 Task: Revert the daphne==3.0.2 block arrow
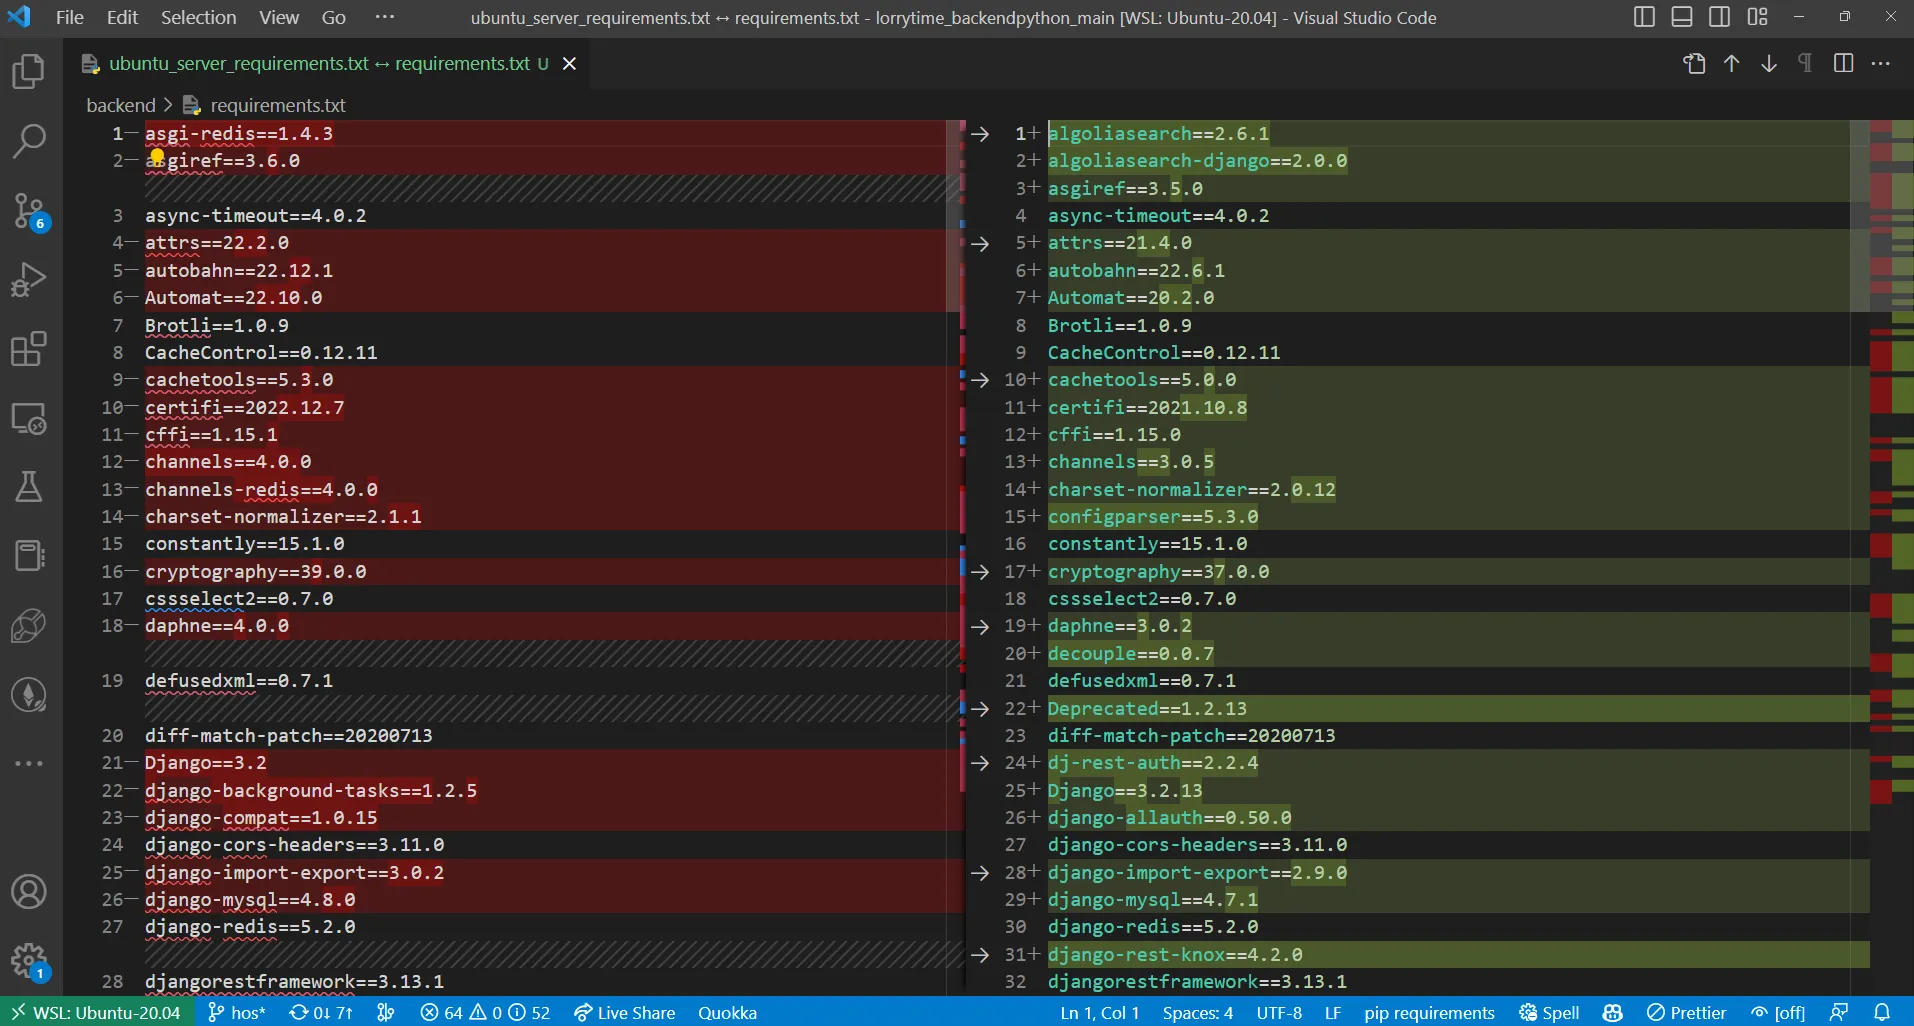point(980,627)
